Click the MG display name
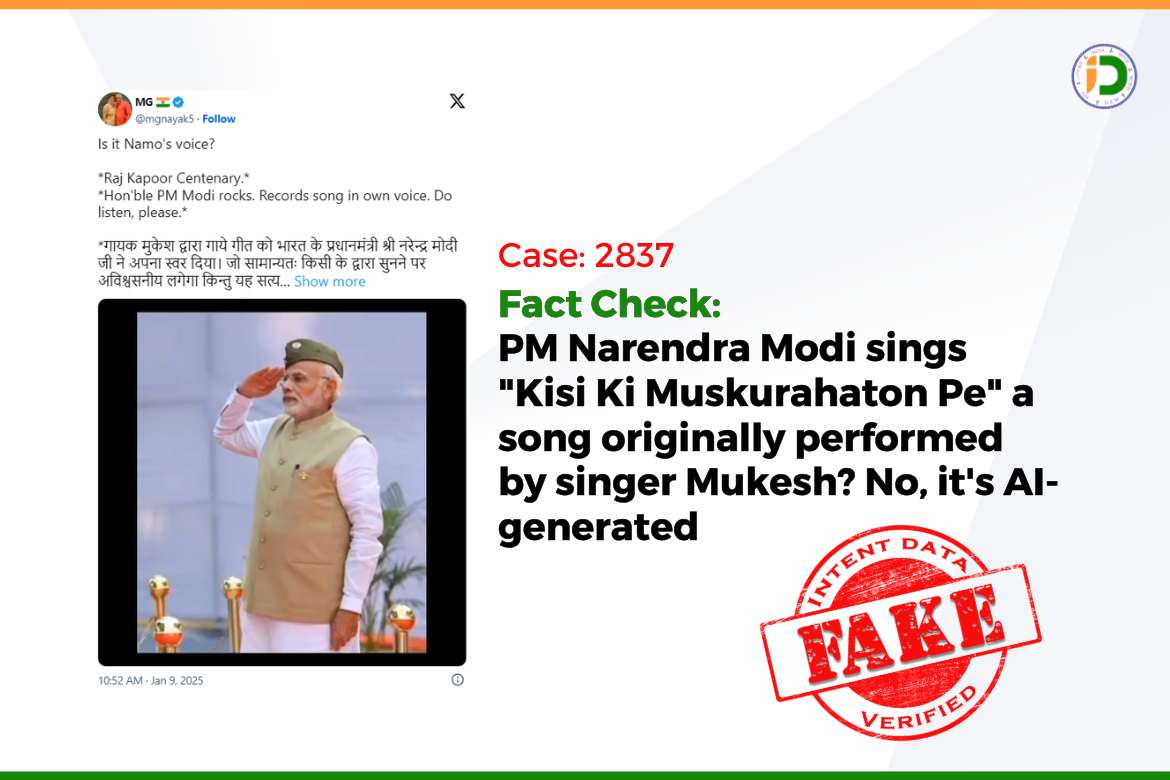Screen dimensions: 1170x780 click(x=144, y=102)
